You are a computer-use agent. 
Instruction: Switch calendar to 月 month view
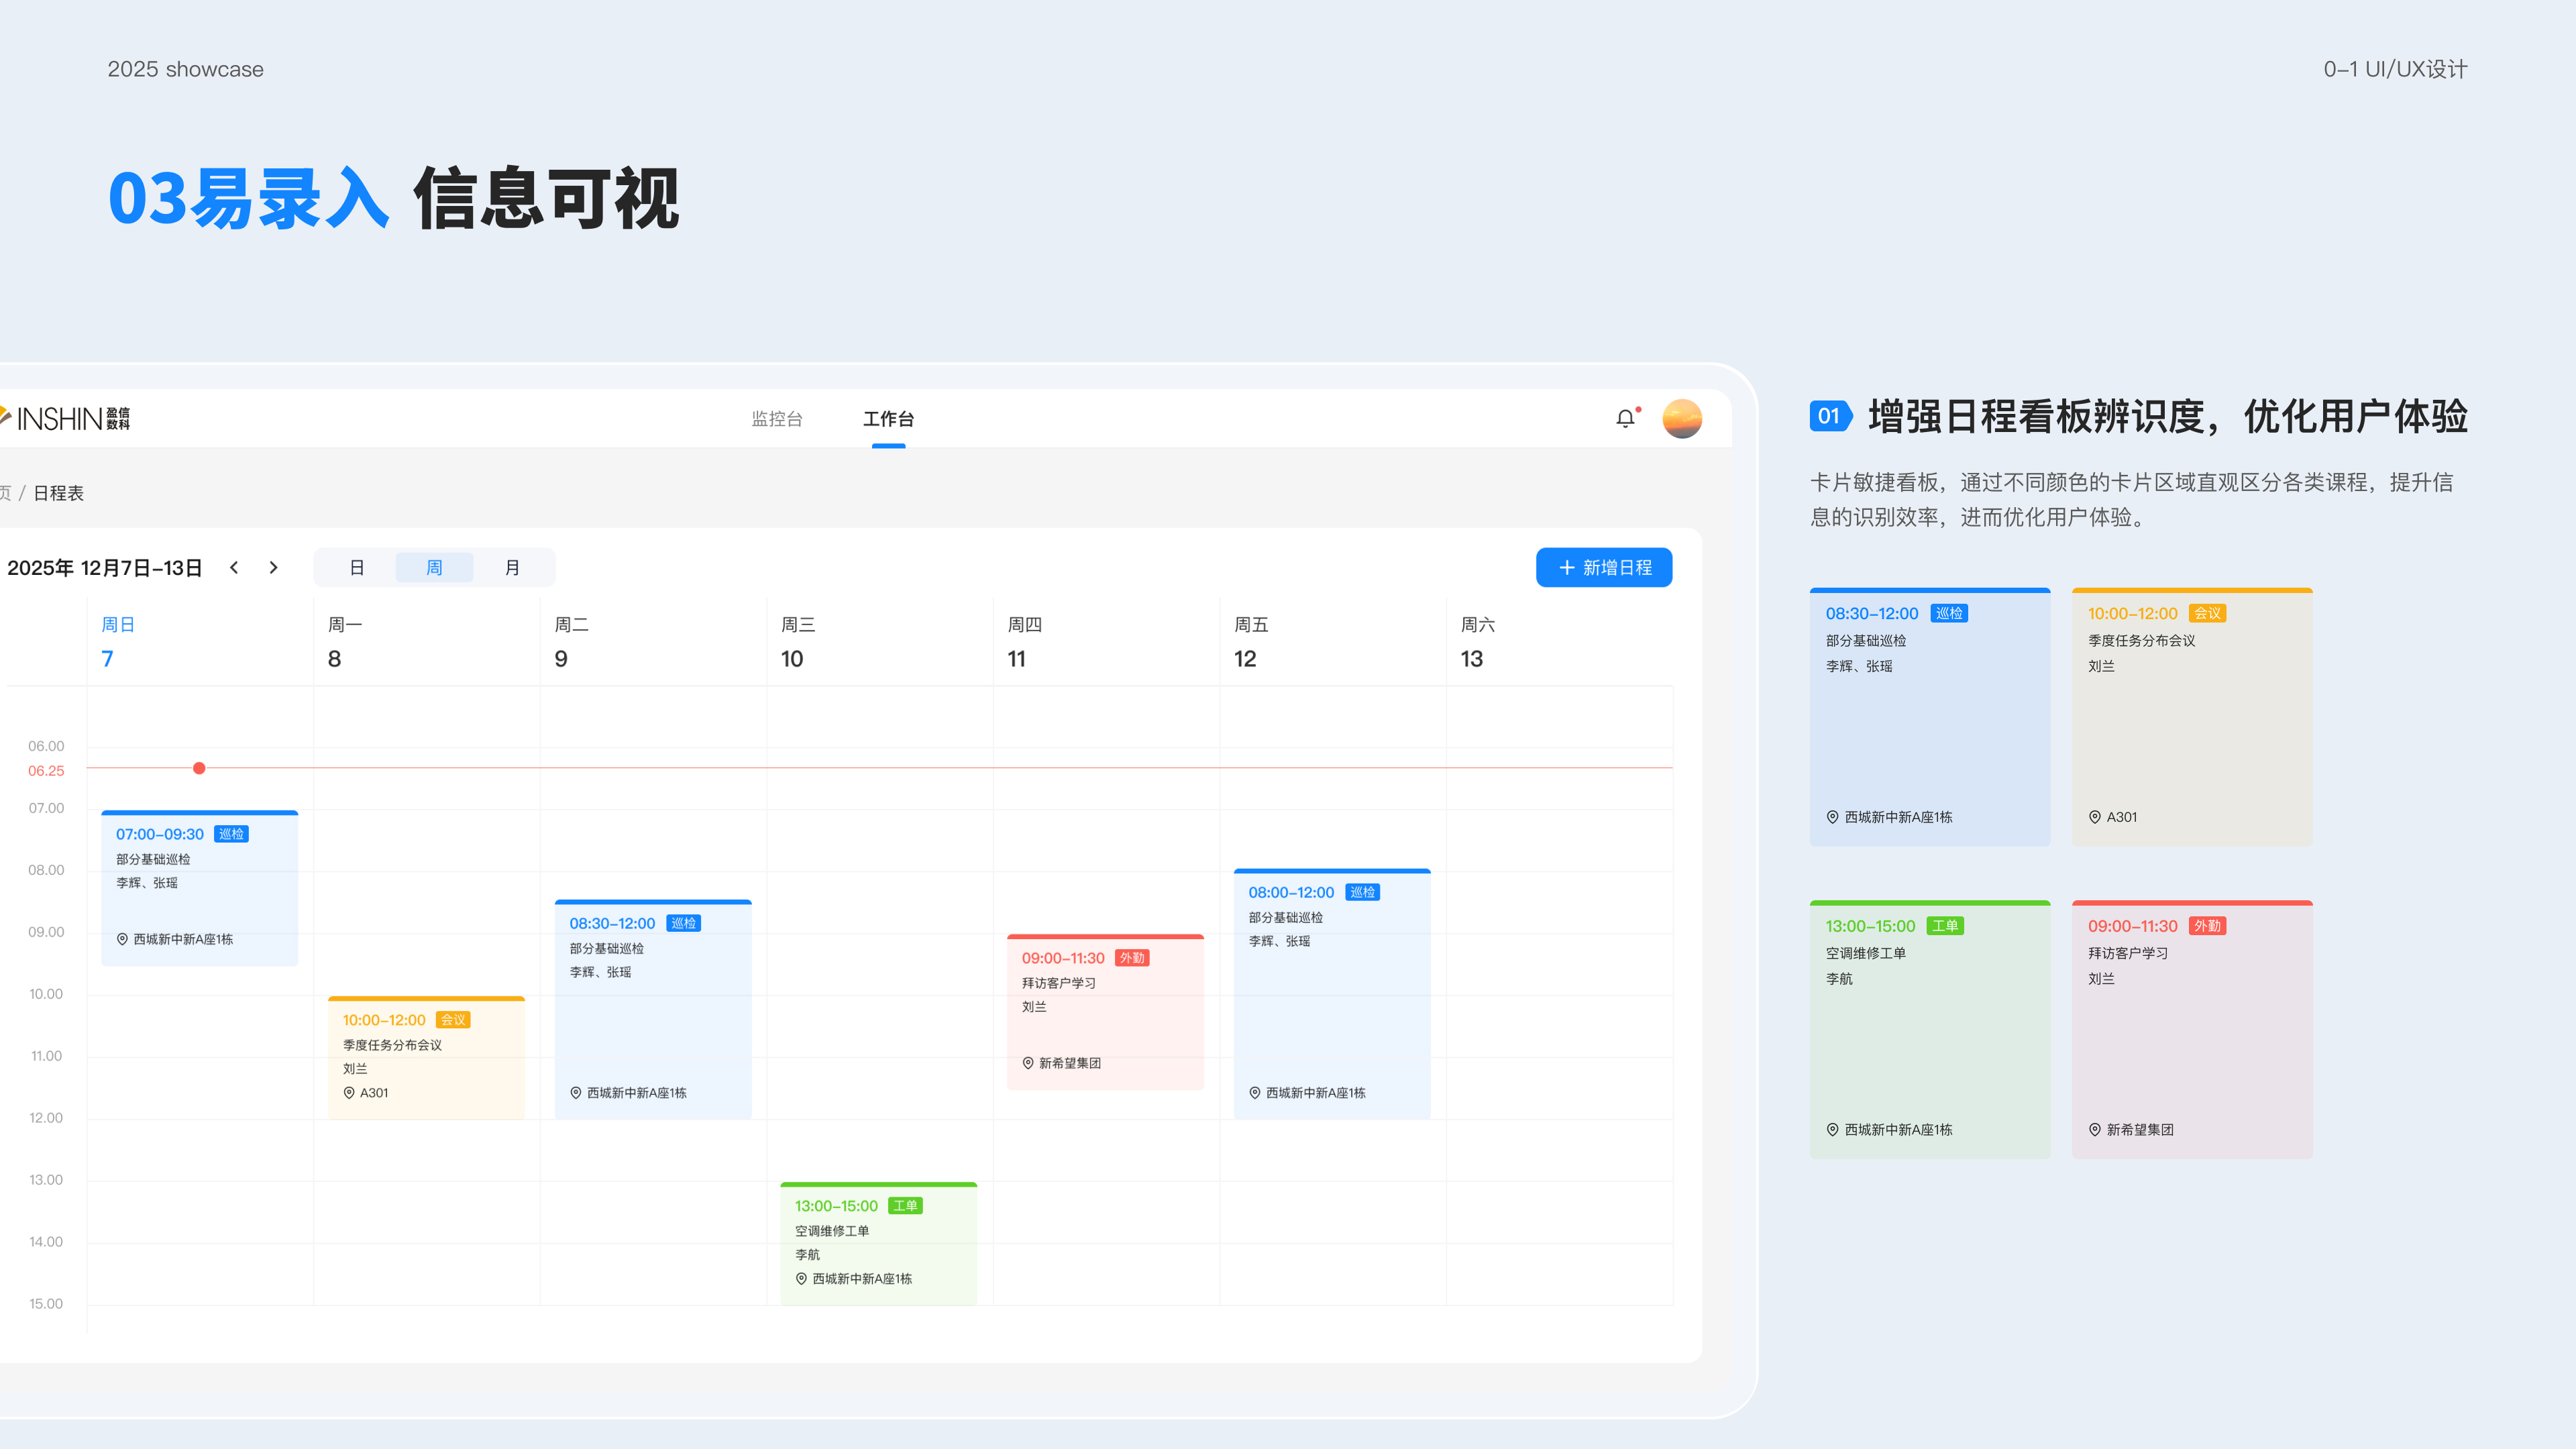512,567
